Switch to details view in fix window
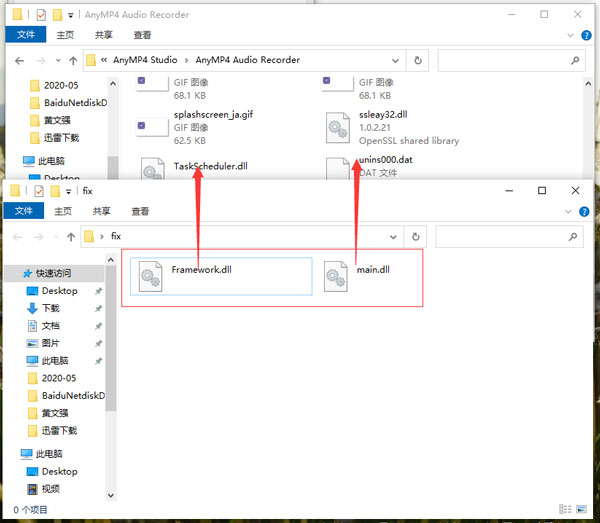 click(565, 509)
